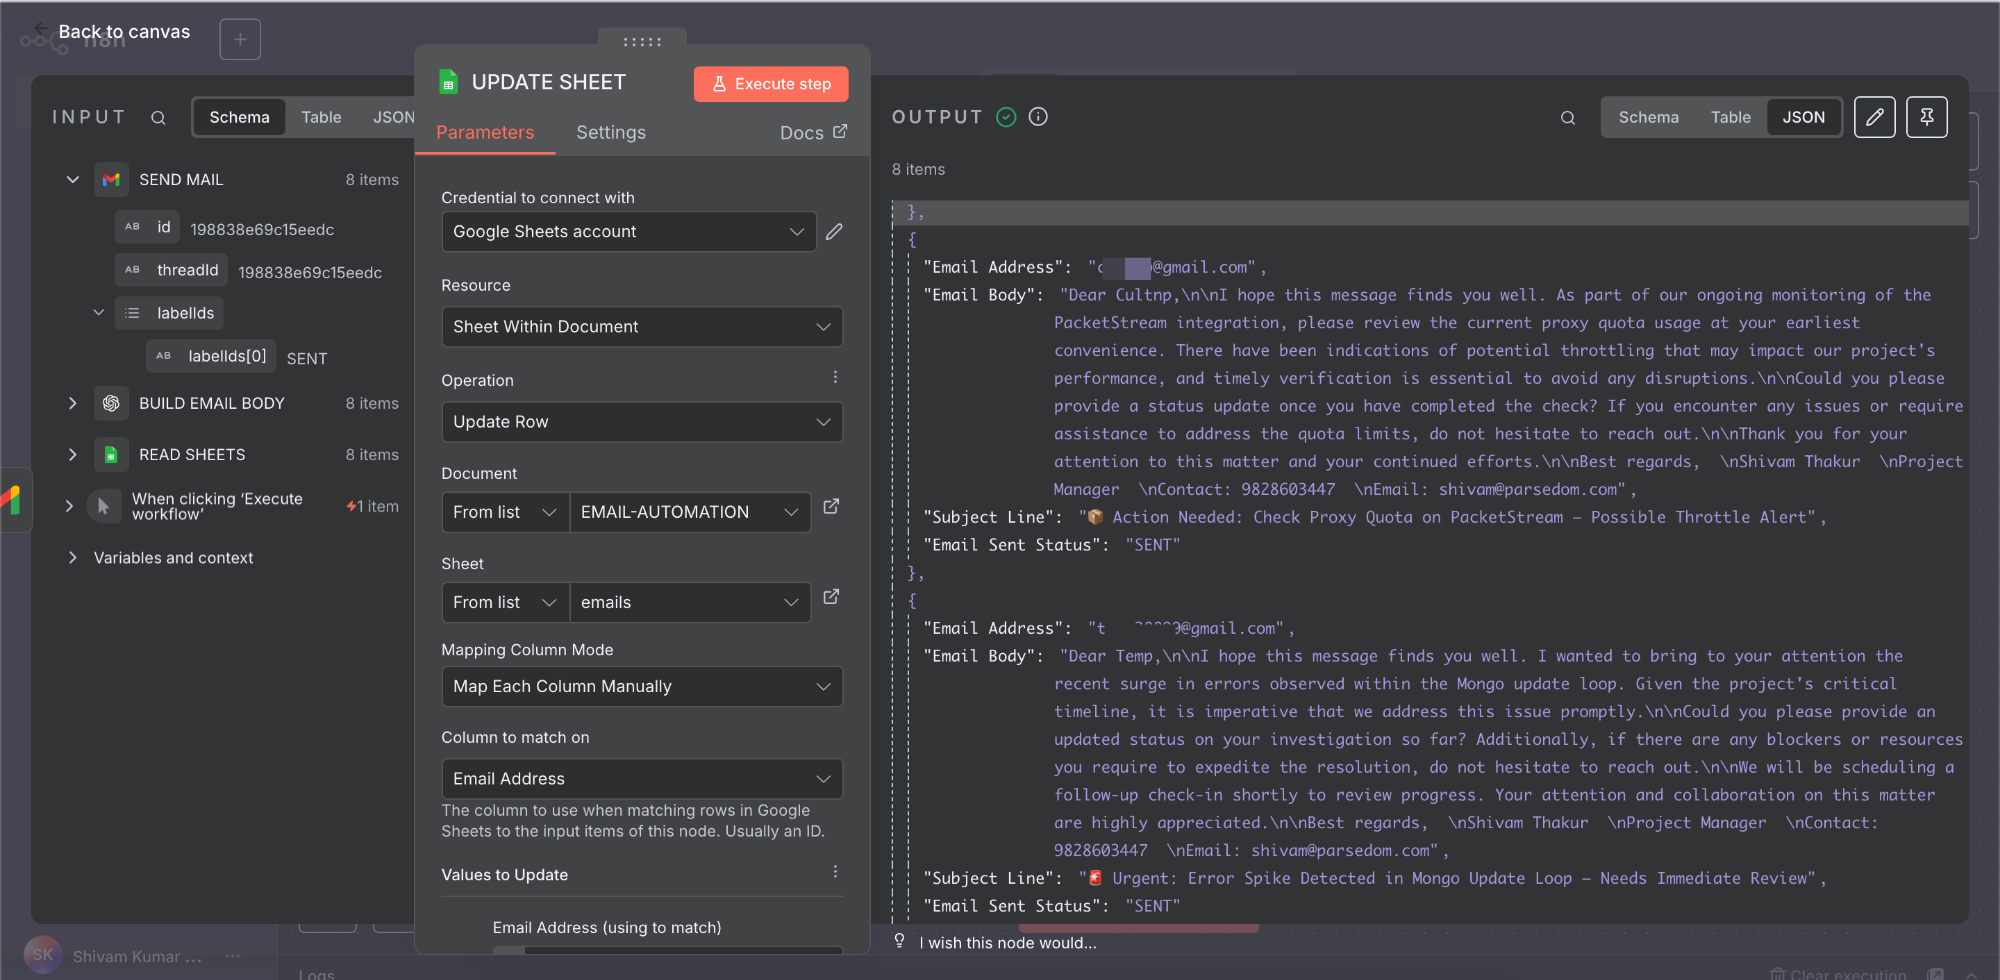Edit the Google Sheets credential
Viewport: 2000px width, 980px height.
pyautogui.click(x=834, y=232)
